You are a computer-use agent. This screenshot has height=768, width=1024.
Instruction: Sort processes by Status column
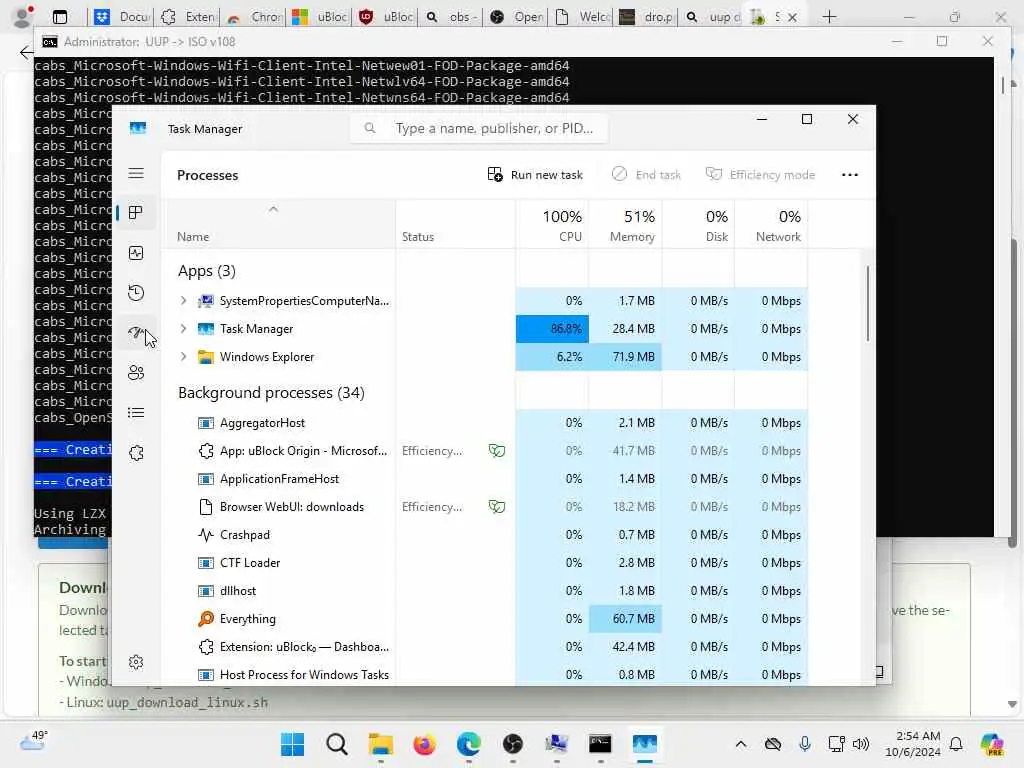point(455,225)
